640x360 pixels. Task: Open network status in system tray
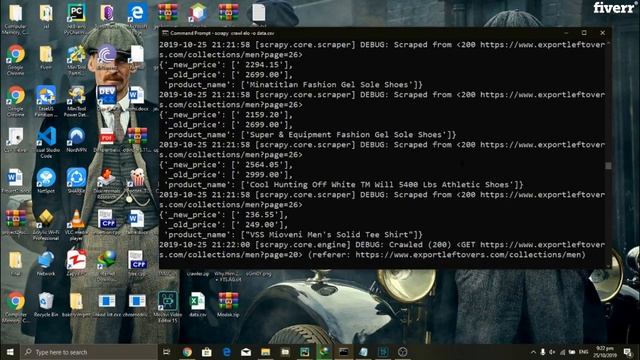(562, 352)
